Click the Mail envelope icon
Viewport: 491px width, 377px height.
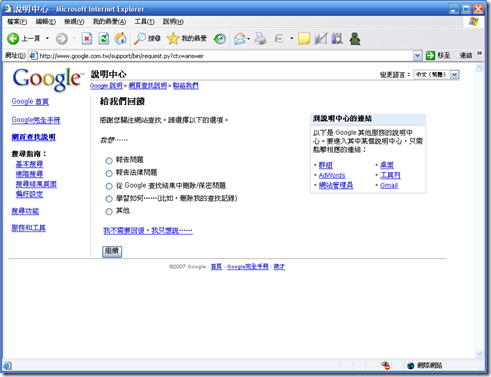240,39
